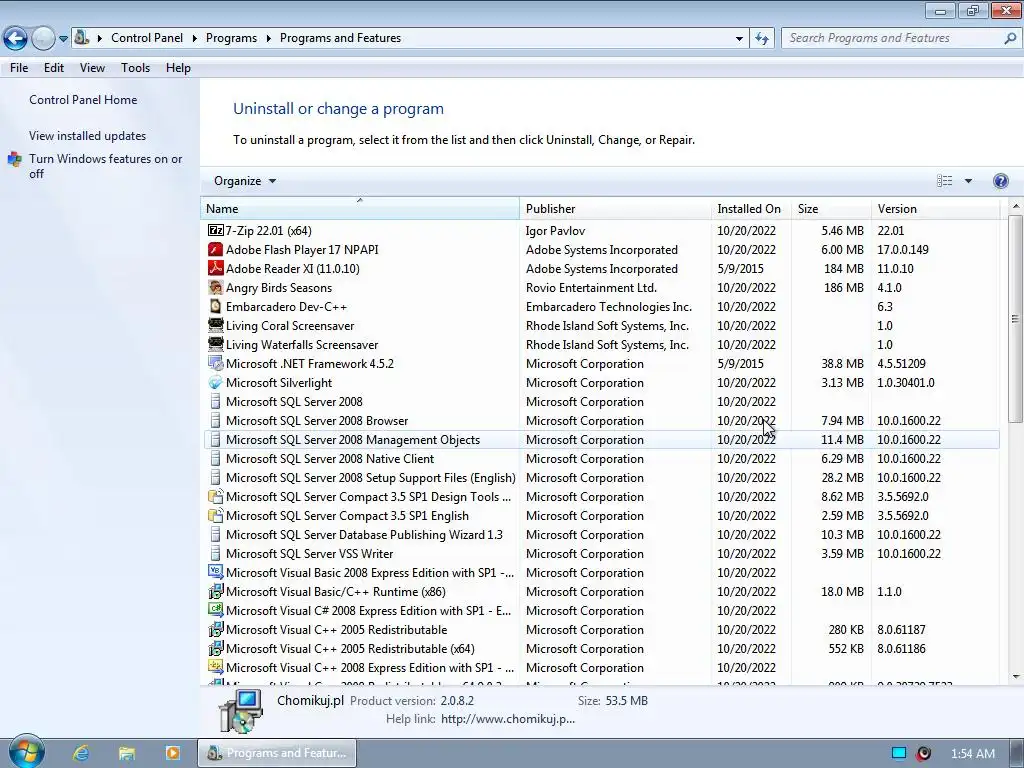Launch Internet Explorer from the taskbar
This screenshot has height=768, width=1024.
click(81, 753)
